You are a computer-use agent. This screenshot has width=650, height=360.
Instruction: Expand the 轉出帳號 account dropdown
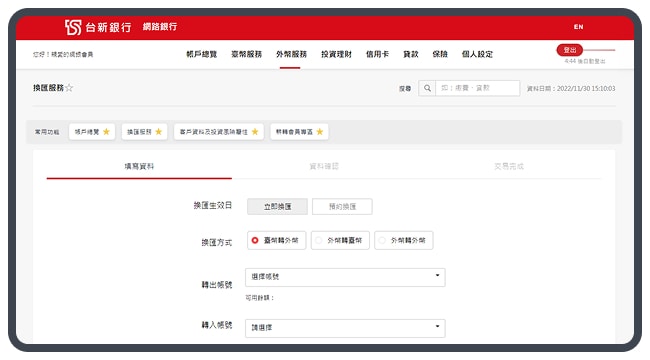coord(345,277)
